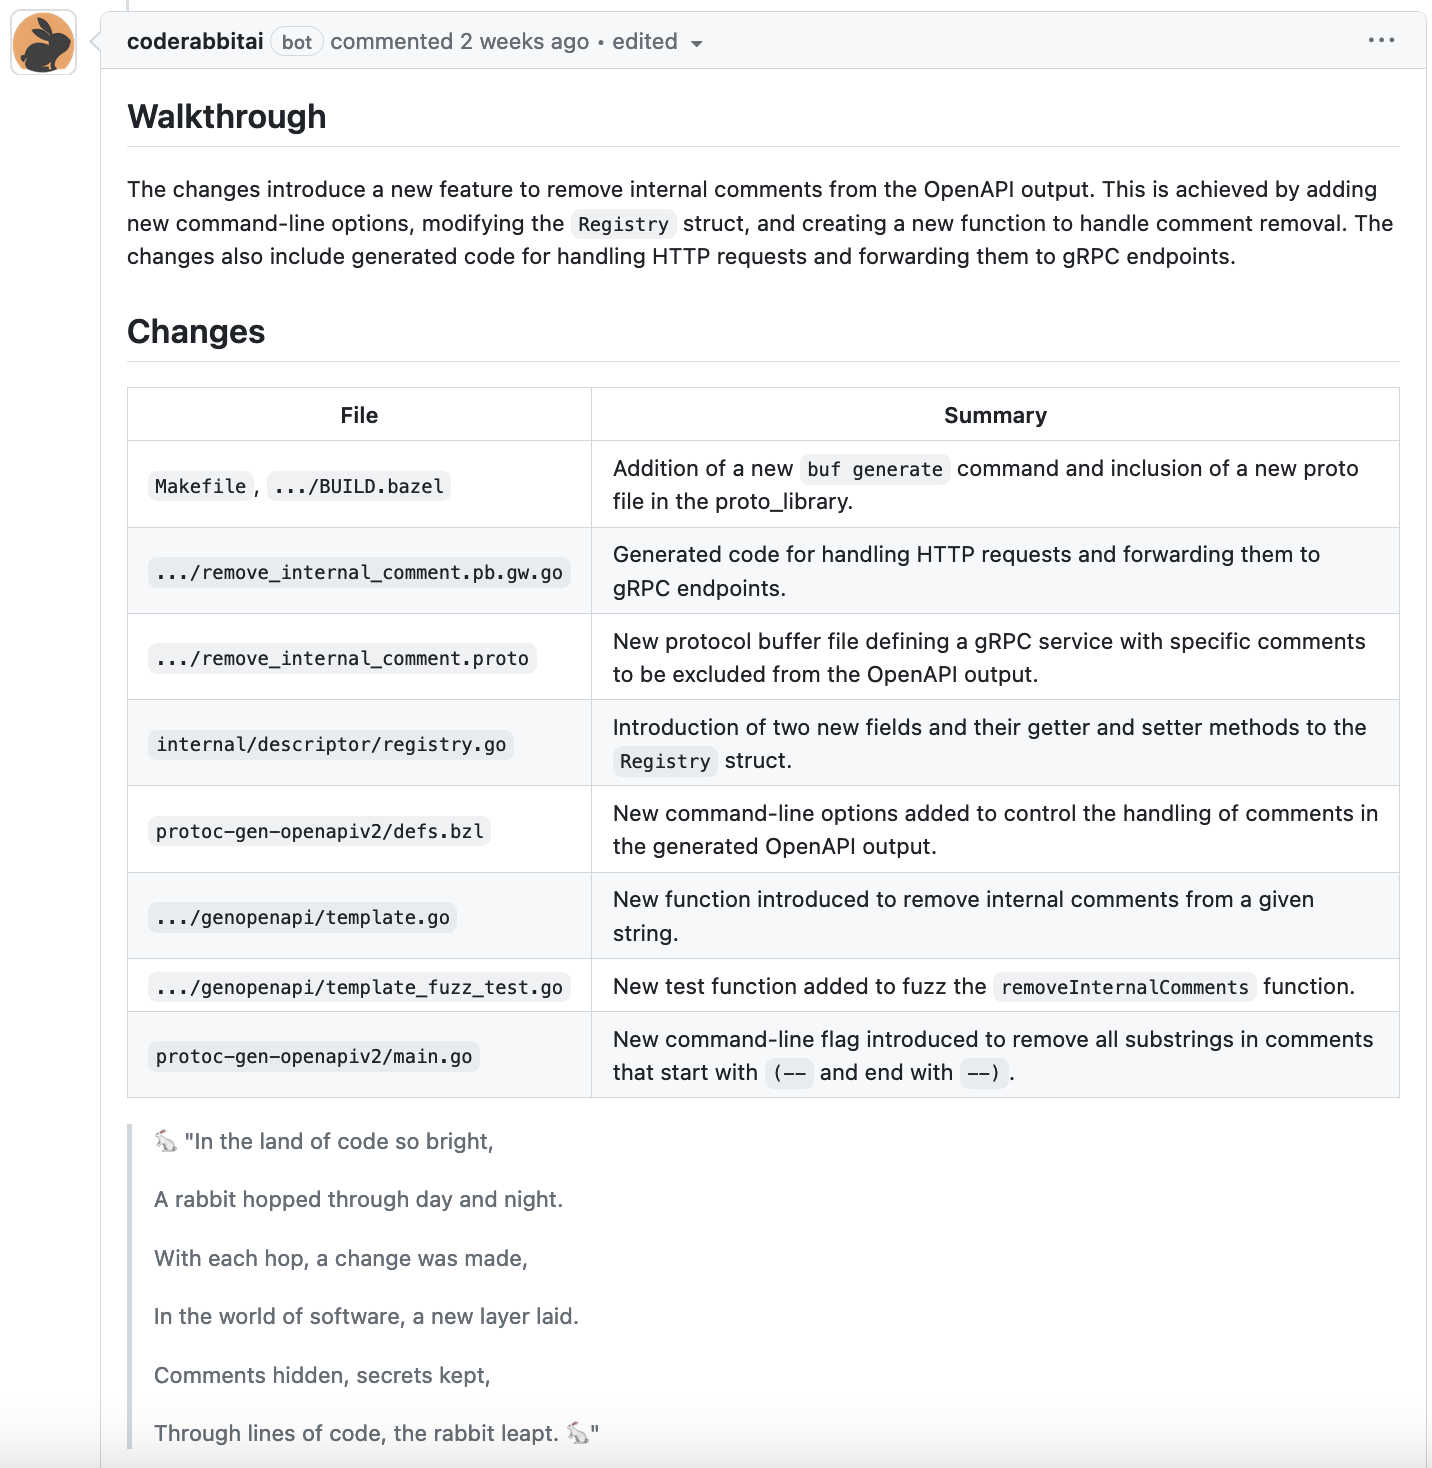
Task: Click the rabbit emoji starting the poem
Action: tap(165, 1140)
